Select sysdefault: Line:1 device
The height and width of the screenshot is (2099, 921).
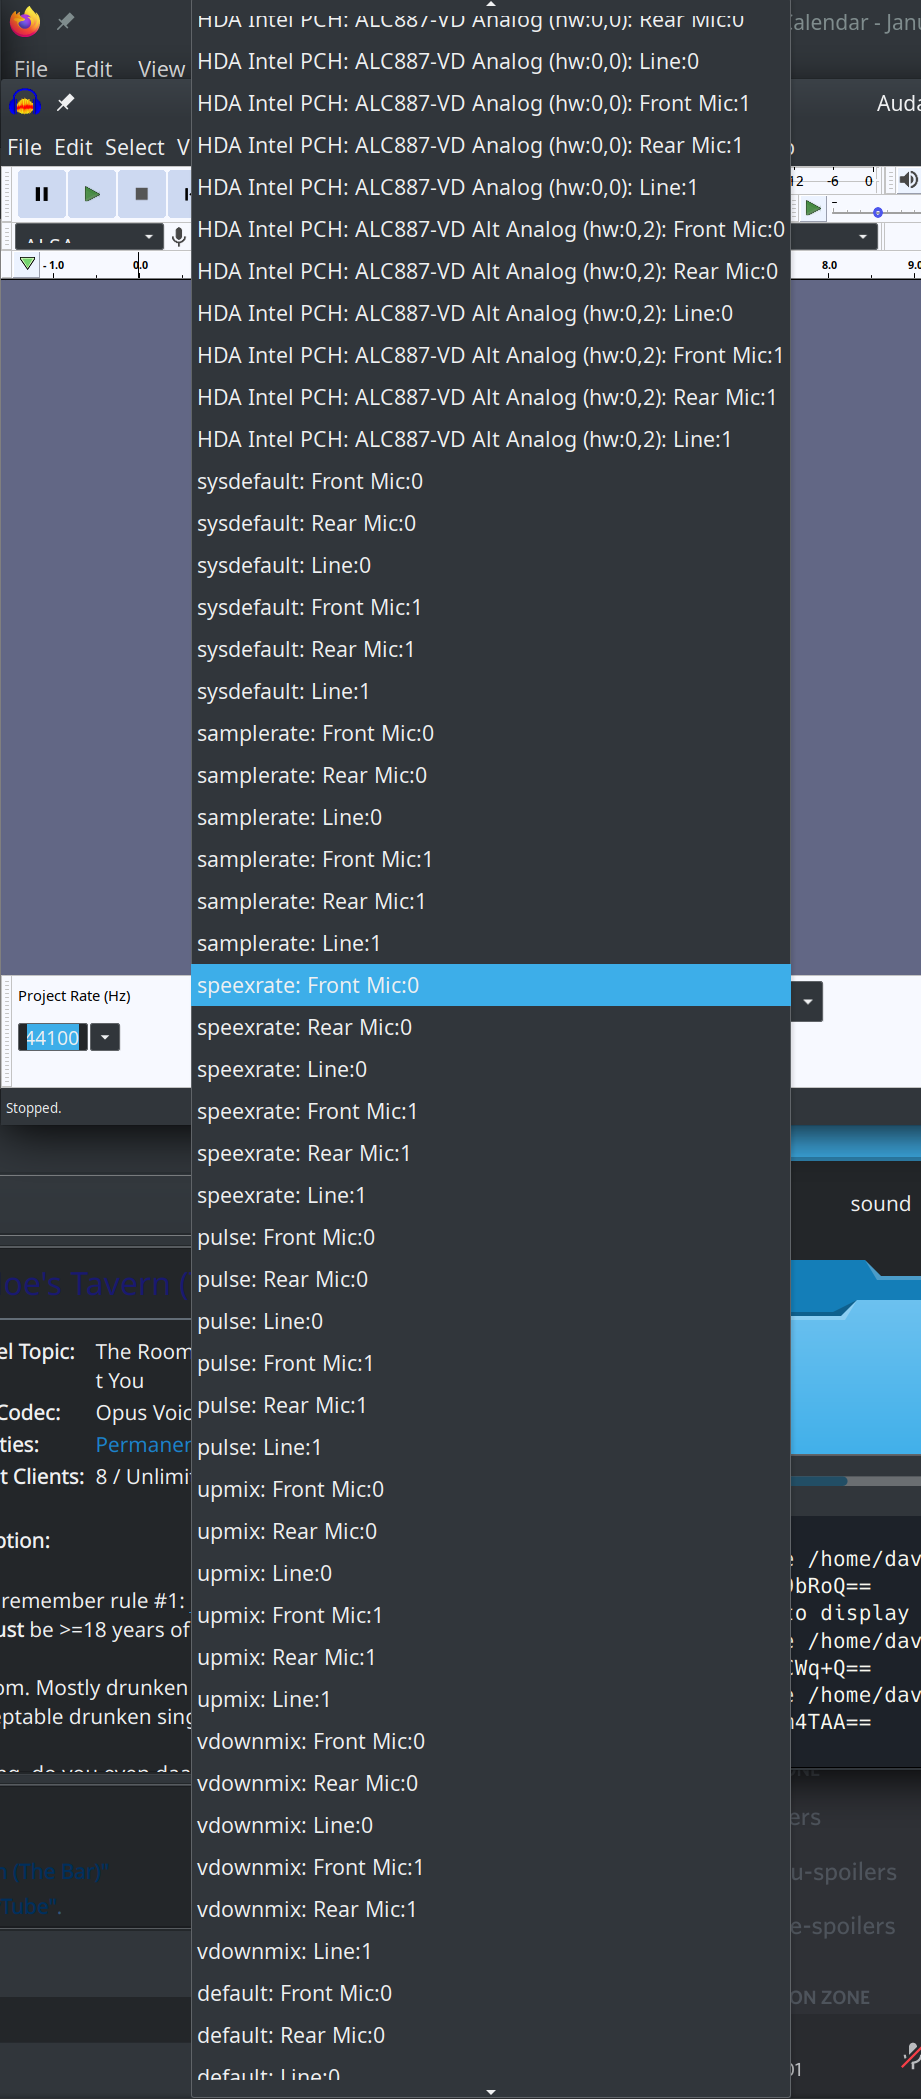click(490, 691)
